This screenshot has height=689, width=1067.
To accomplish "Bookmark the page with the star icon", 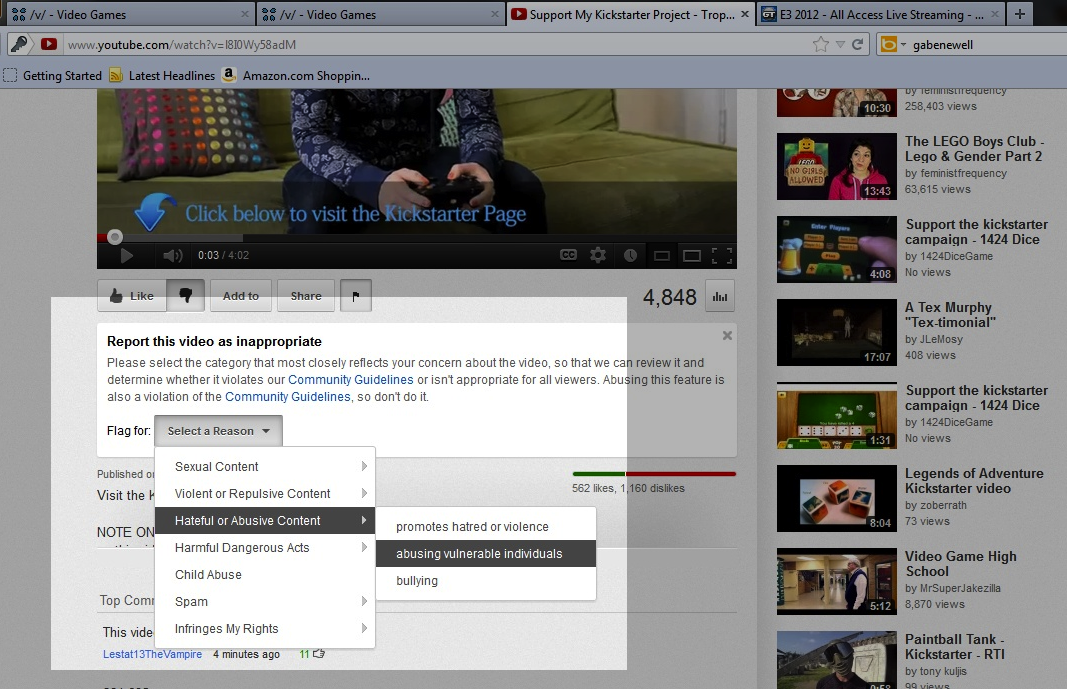I will (820, 45).
